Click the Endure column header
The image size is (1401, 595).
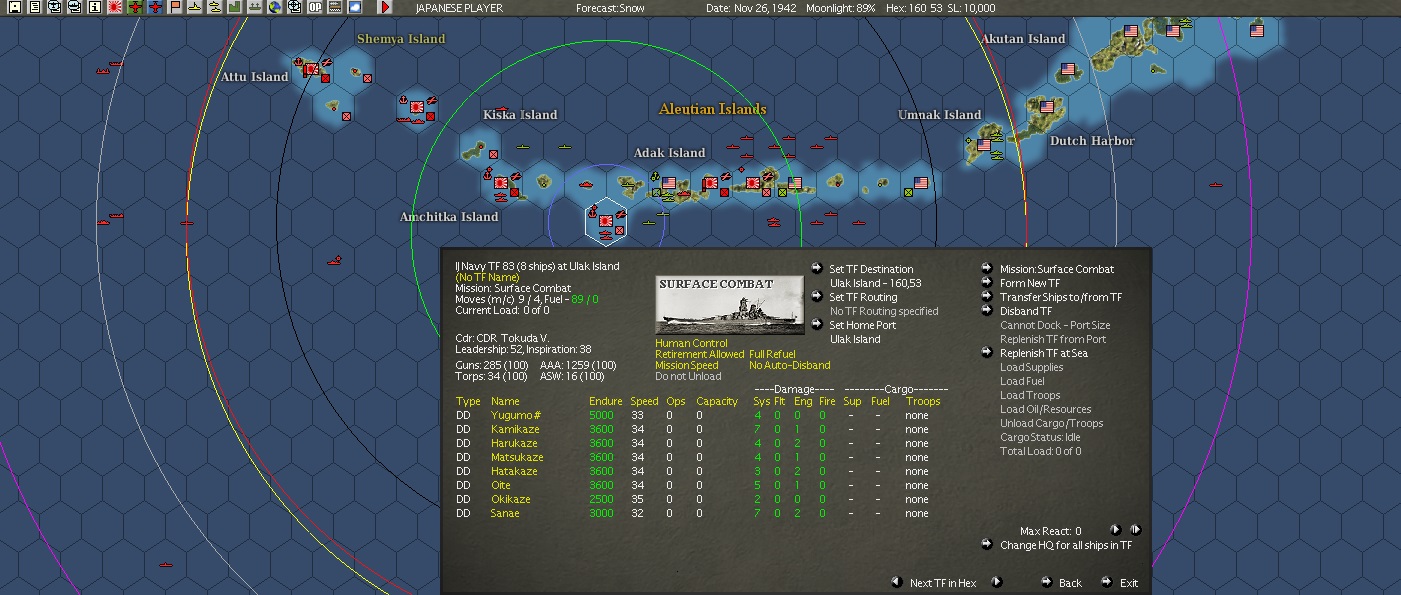point(606,402)
